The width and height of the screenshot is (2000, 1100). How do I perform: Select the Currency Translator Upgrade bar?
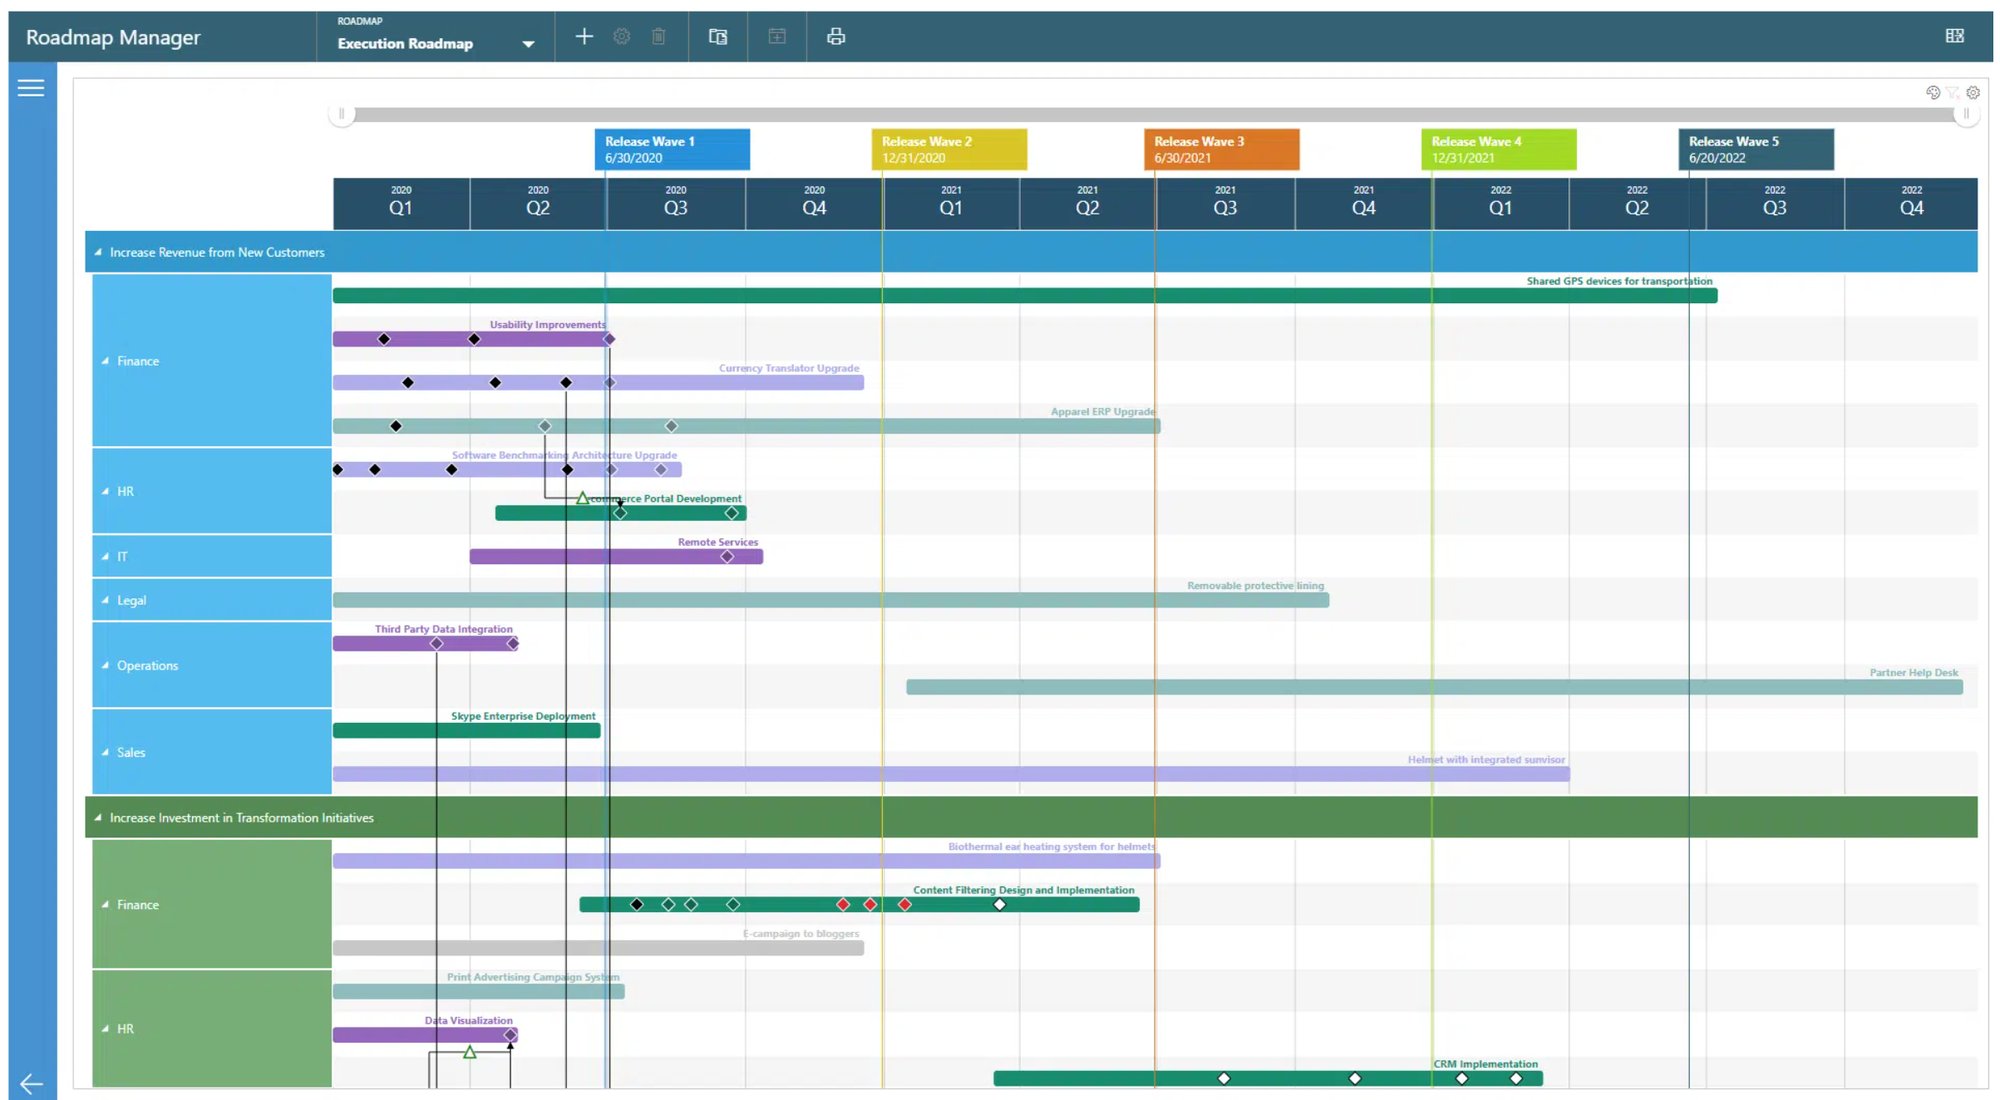598,383
